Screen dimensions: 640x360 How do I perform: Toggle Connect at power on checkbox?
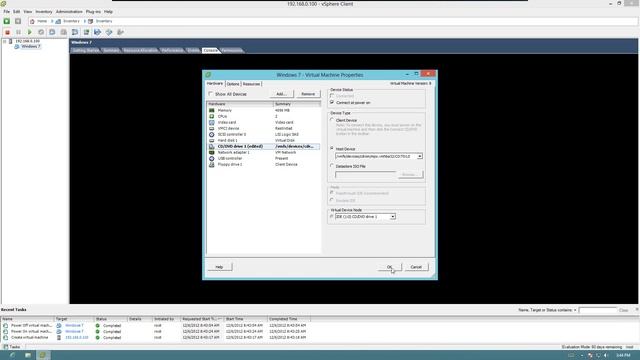(x=332, y=102)
